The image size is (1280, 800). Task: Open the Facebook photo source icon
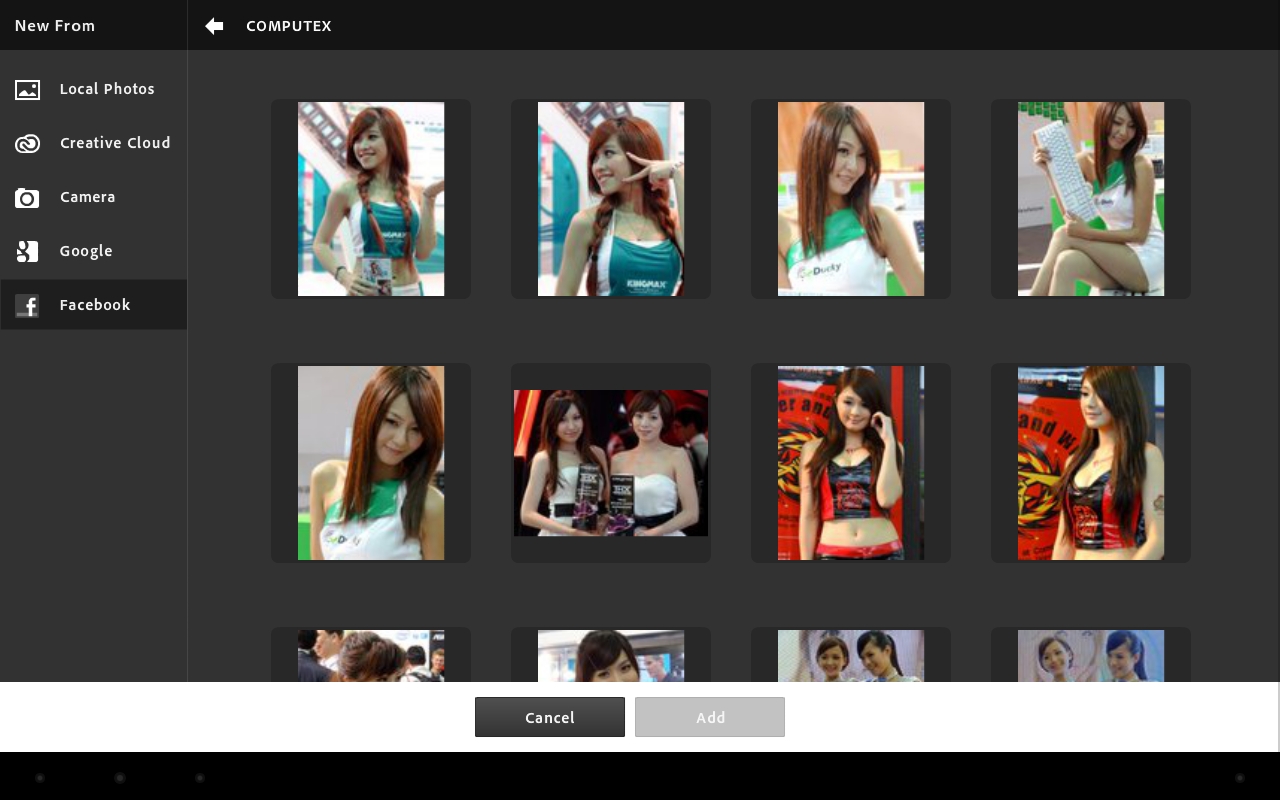tap(27, 306)
